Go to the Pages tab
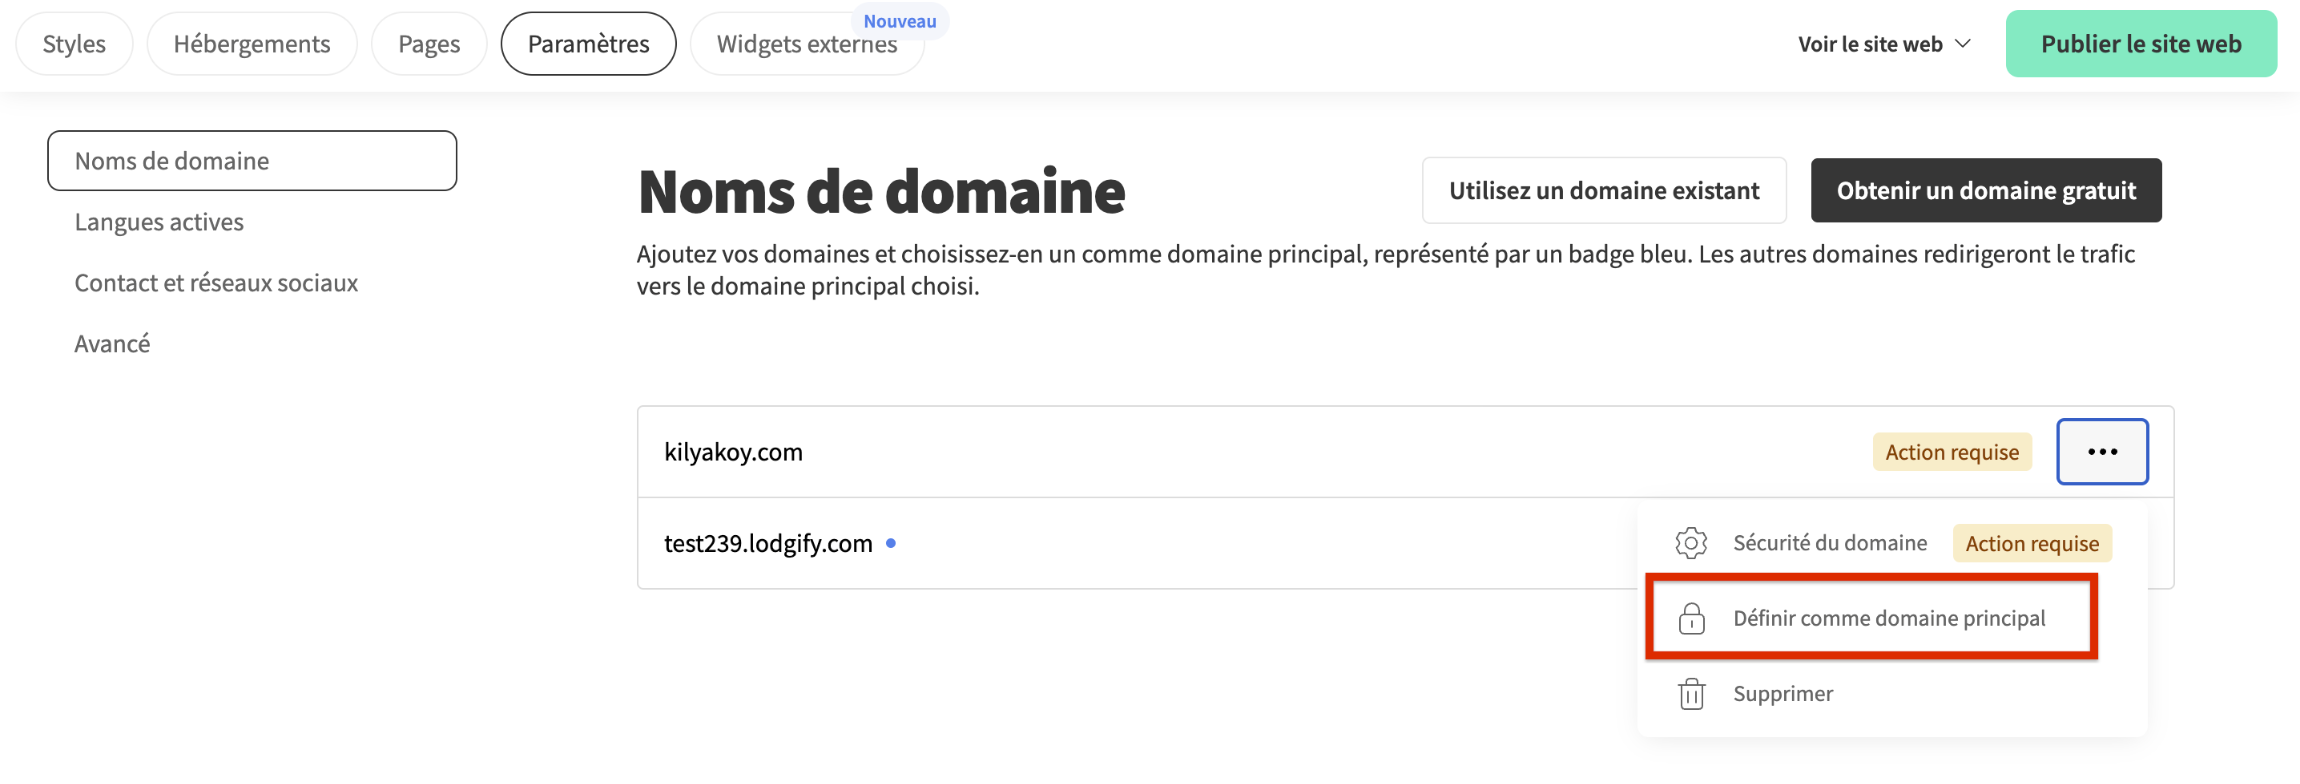The width and height of the screenshot is (2300, 784). pos(429,44)
